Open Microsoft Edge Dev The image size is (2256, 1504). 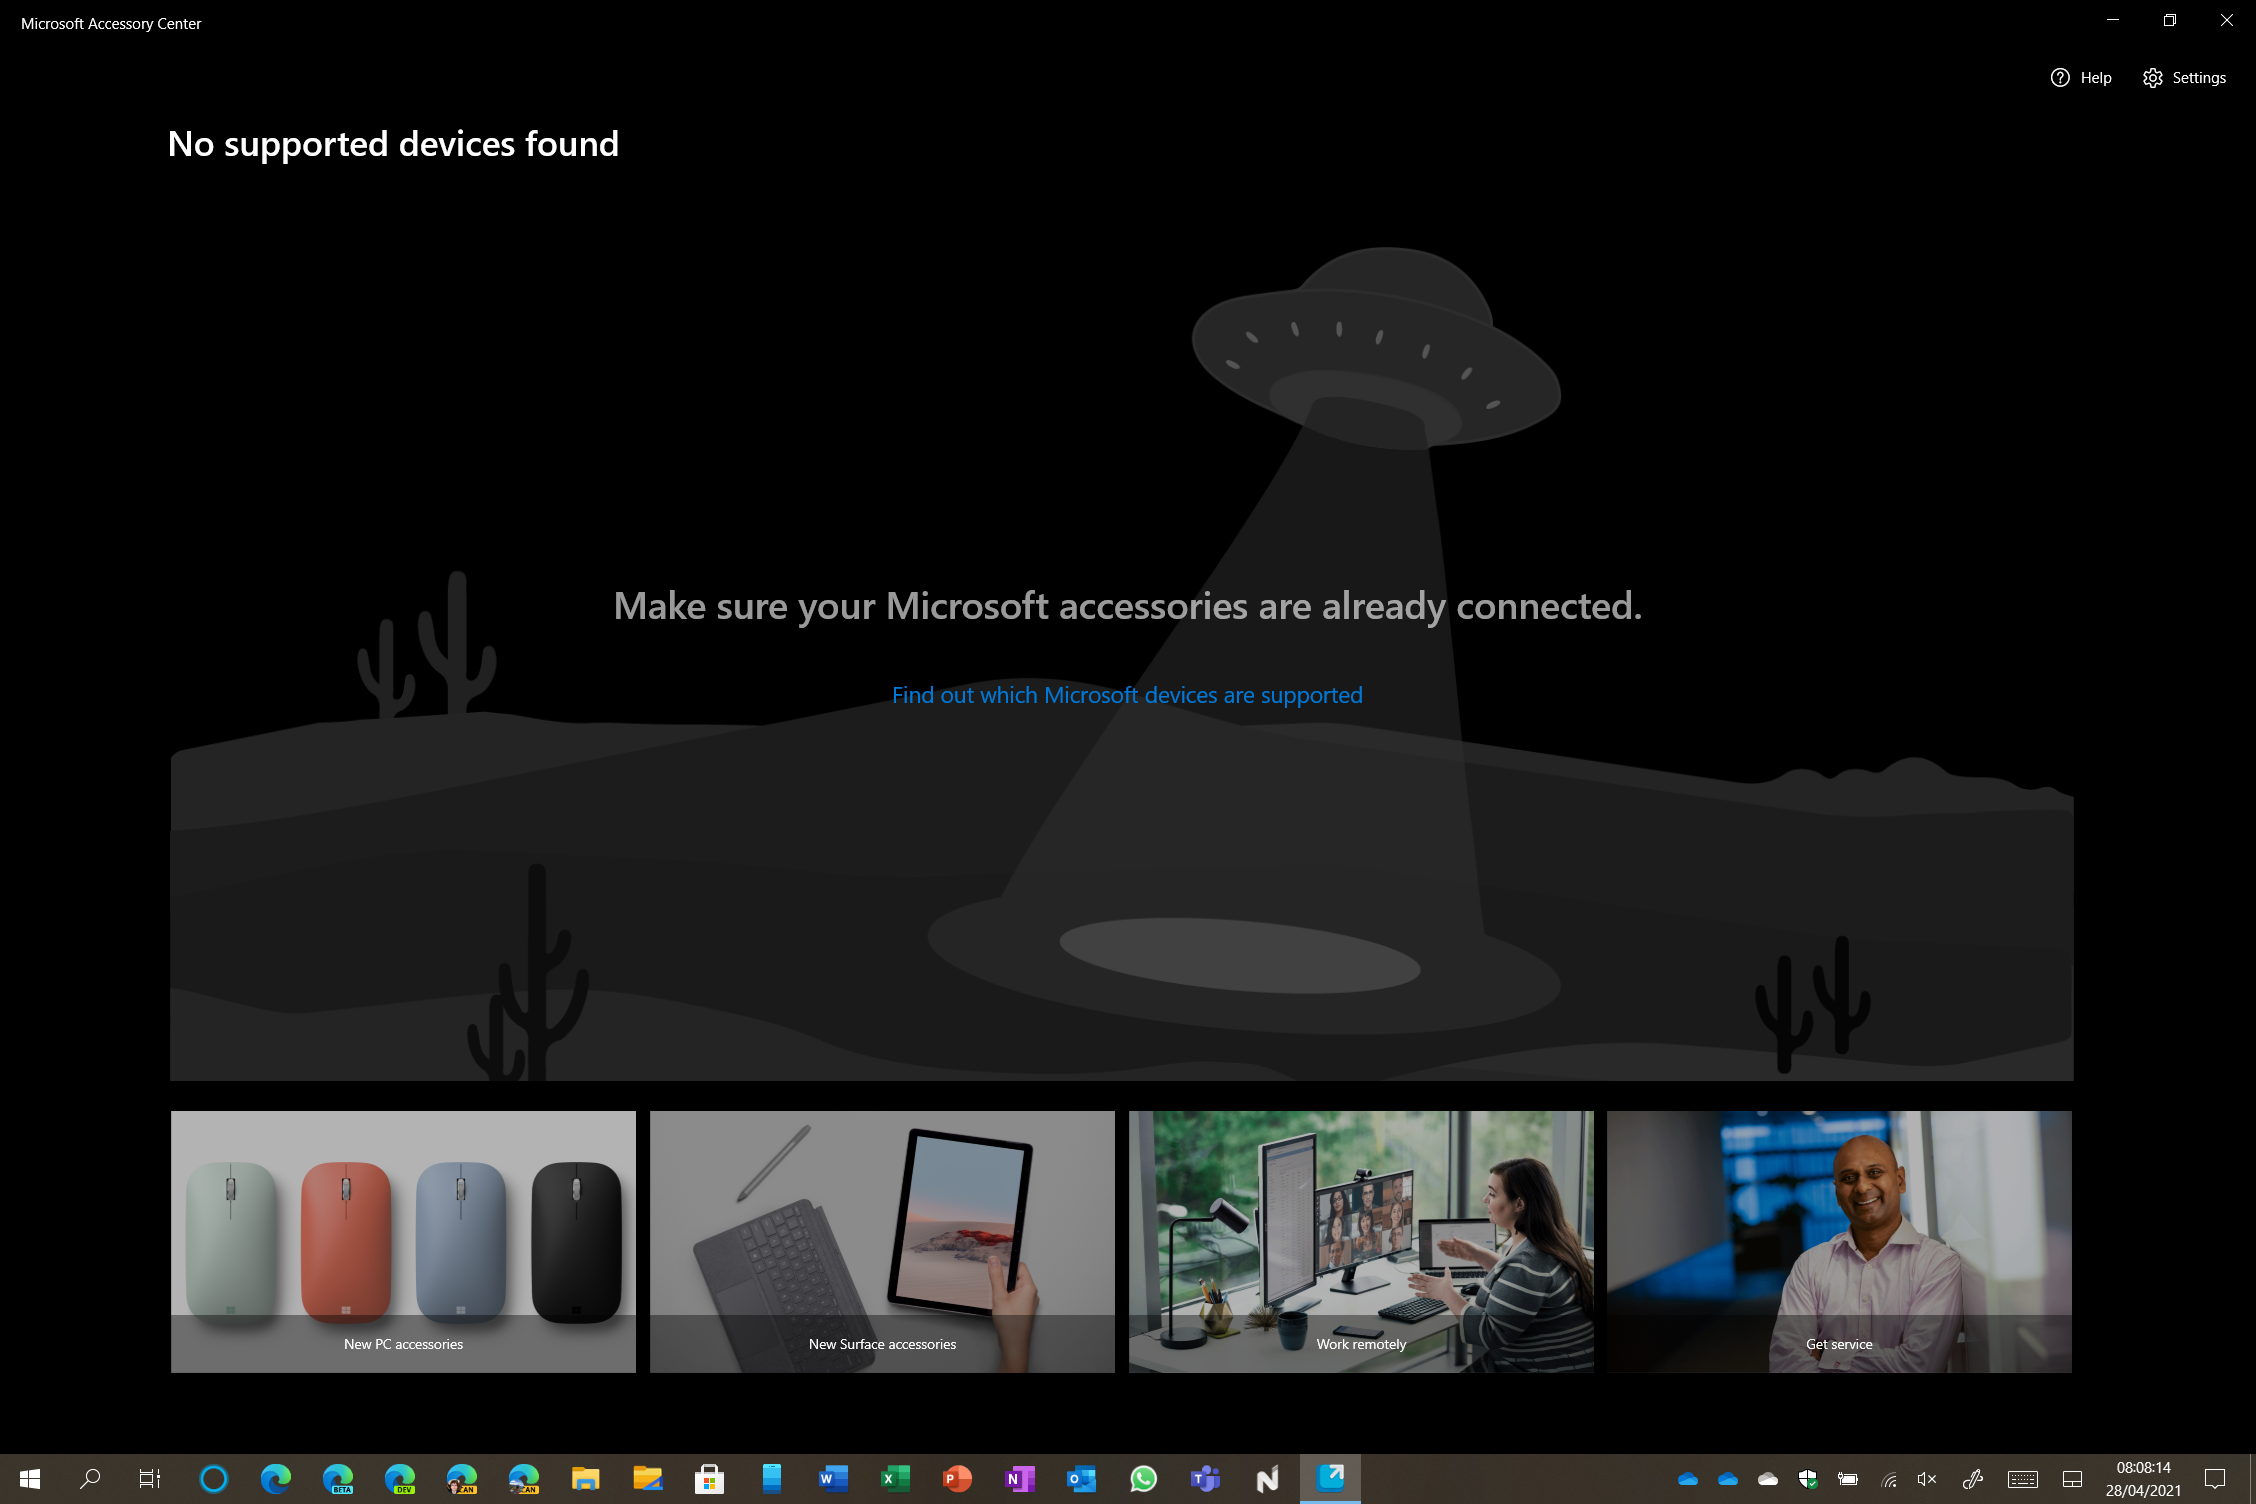400,1478
